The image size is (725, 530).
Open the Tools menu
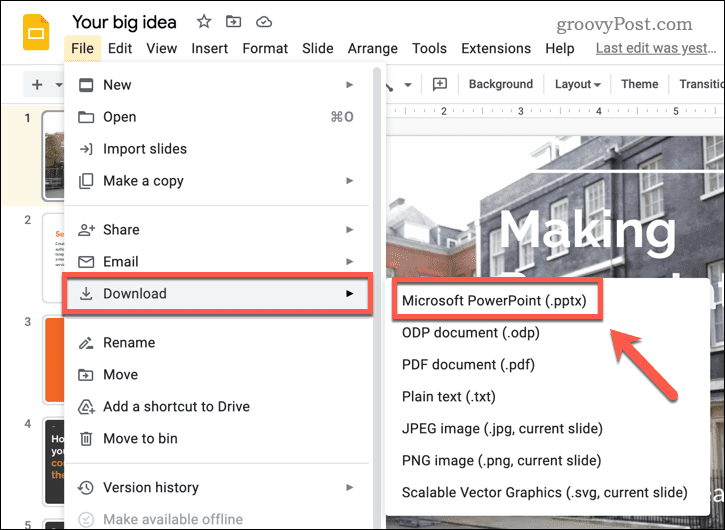point(429,48)
